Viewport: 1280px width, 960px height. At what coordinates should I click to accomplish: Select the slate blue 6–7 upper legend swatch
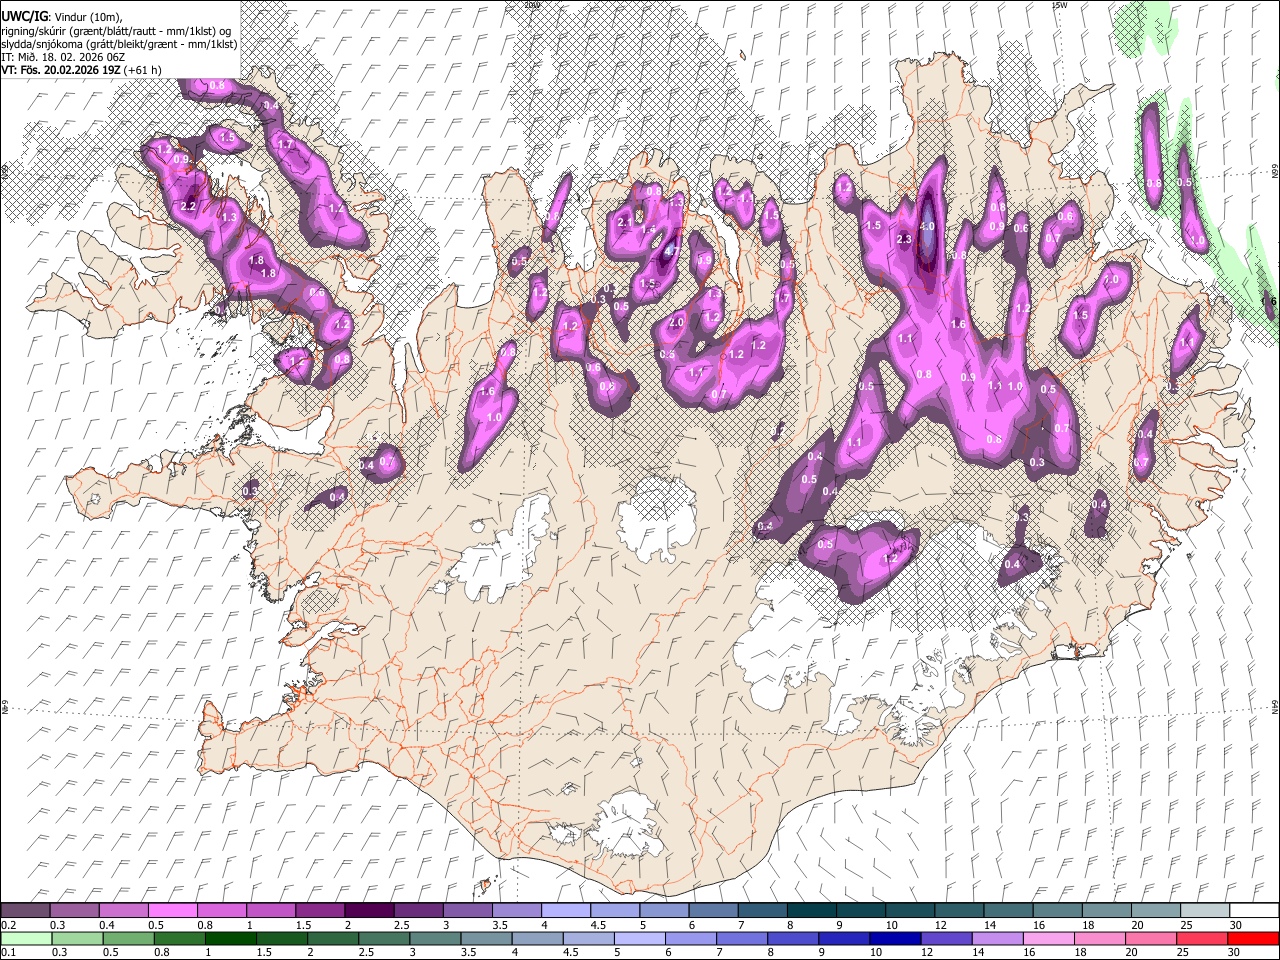point(714,911)
